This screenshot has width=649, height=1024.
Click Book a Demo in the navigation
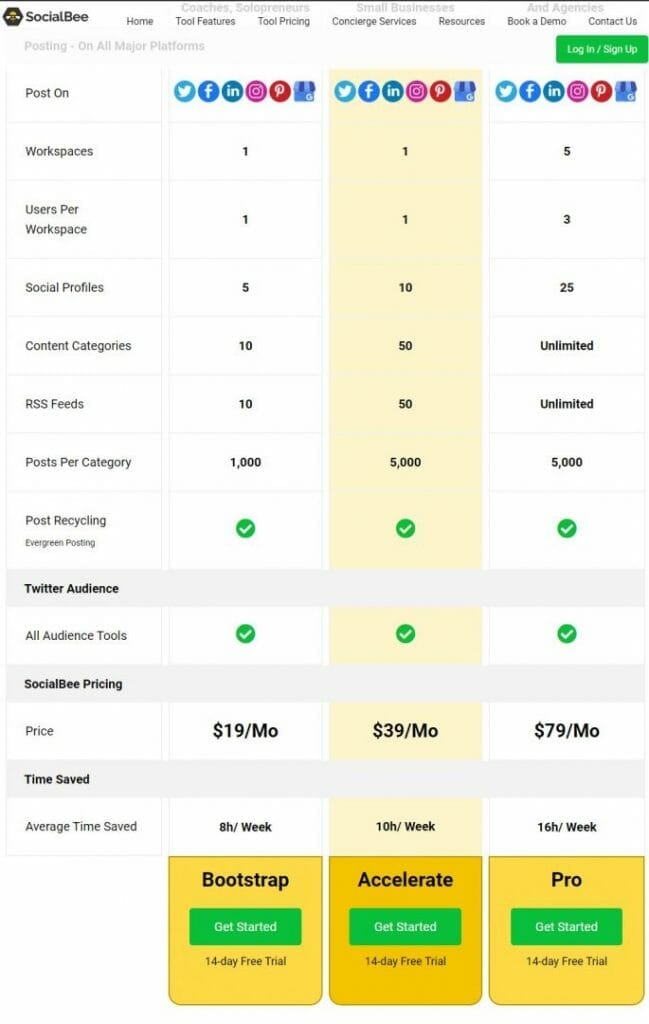coord(536,21)
